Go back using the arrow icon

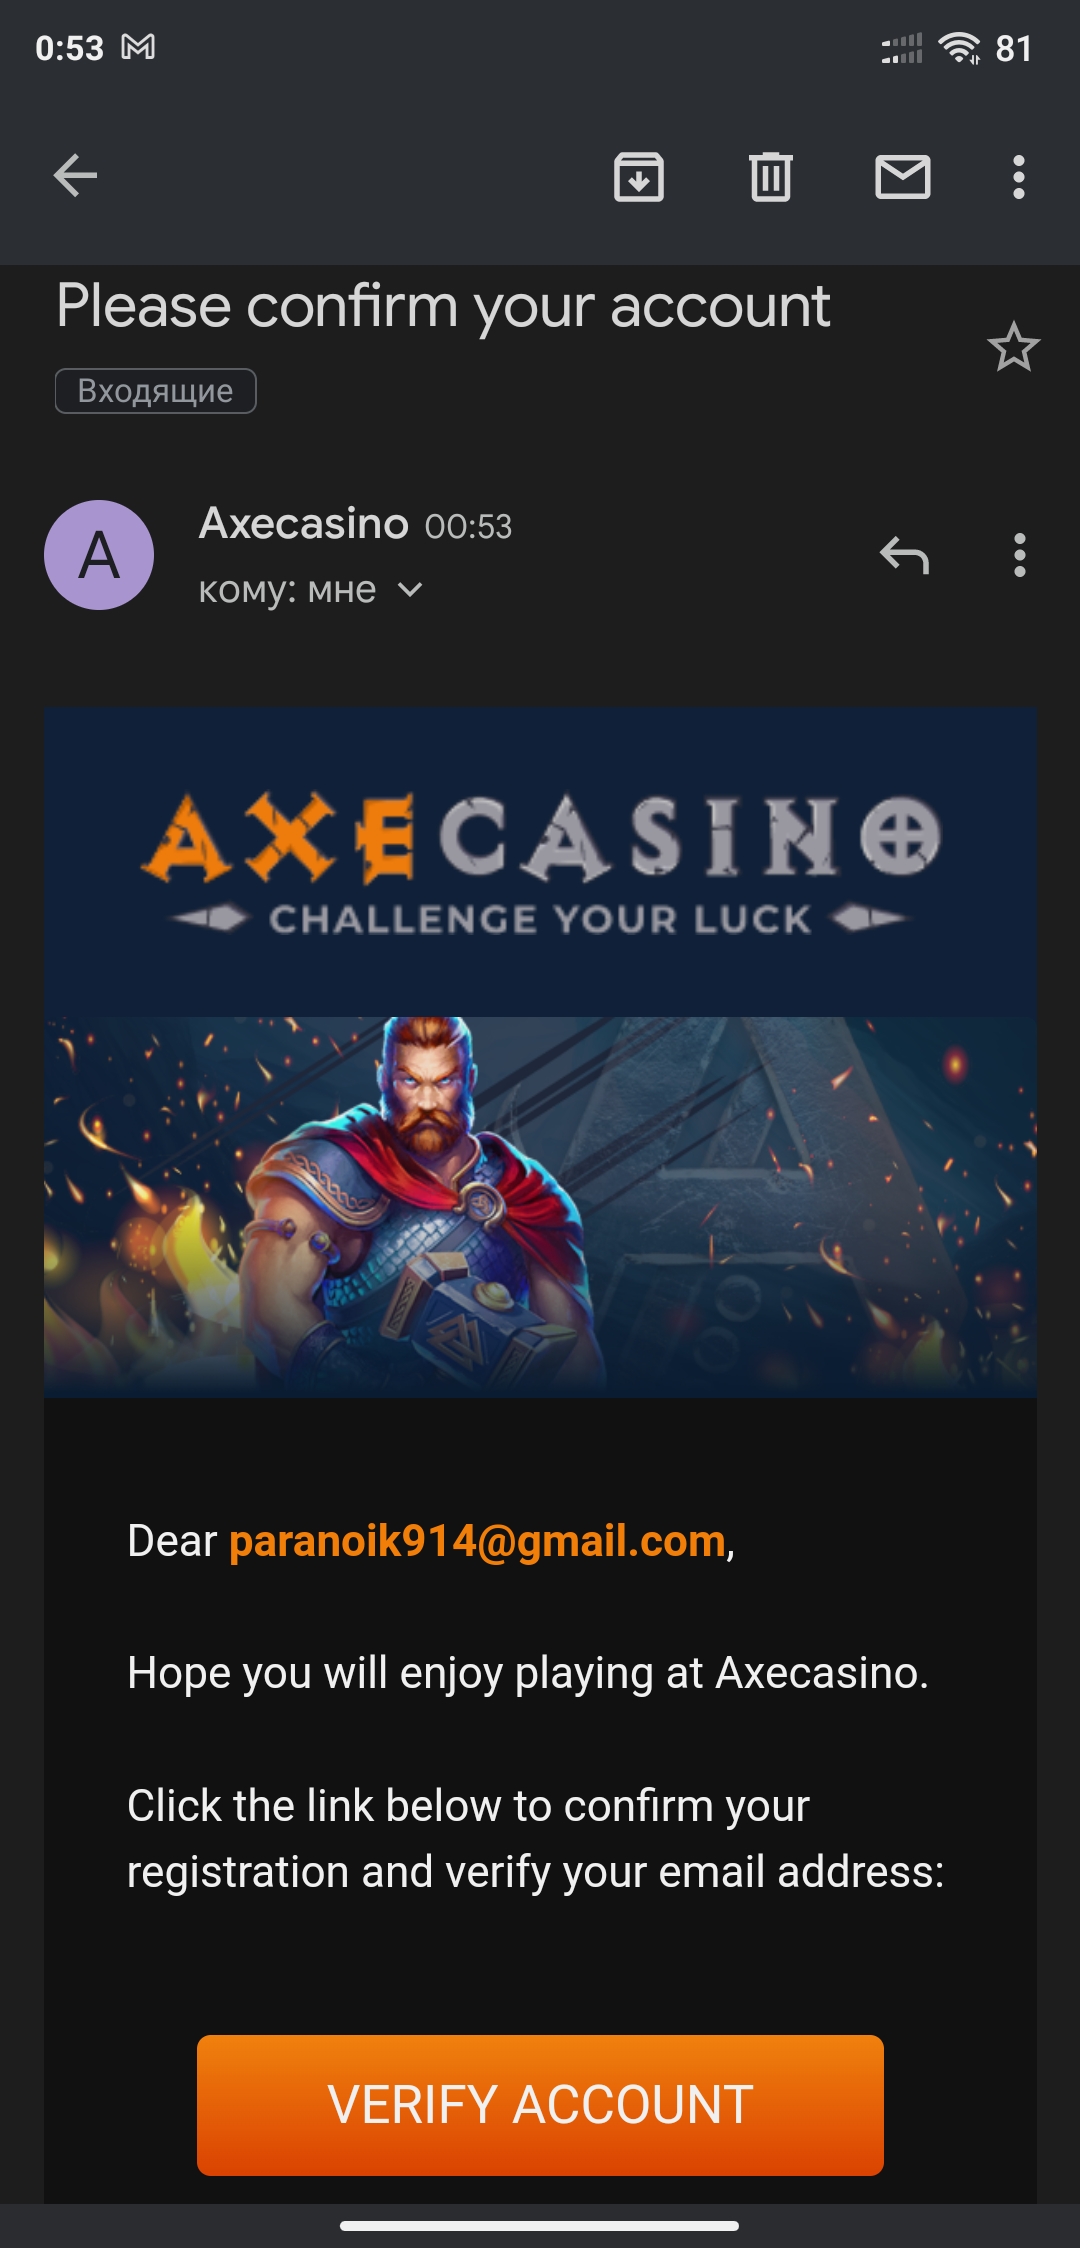75,177
